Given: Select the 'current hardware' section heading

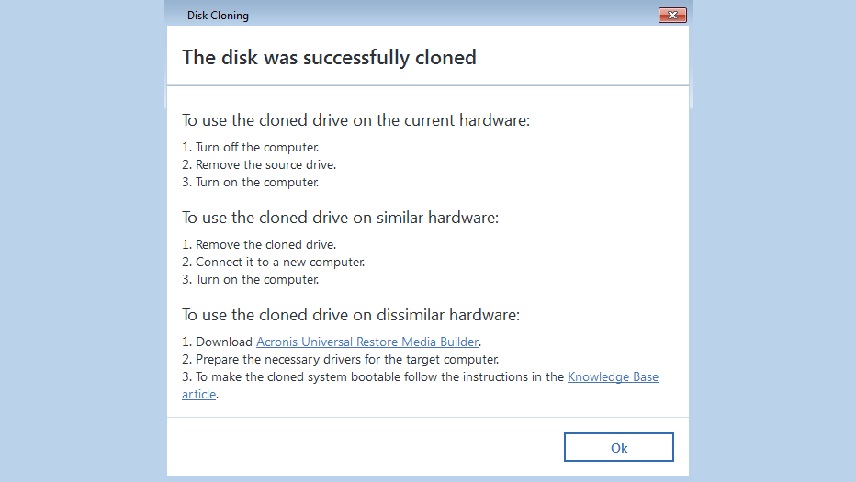Looking at the screenshot, I should [356, 120].
